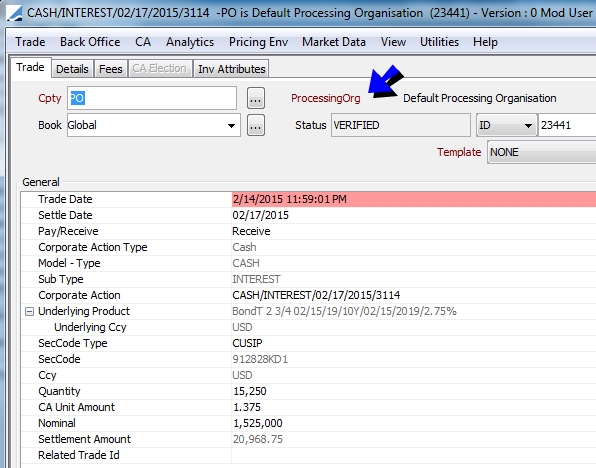Open the ID type dropdown
This screenshot has height=468, width=596.
pyautogui.click(x=506, y=125)
